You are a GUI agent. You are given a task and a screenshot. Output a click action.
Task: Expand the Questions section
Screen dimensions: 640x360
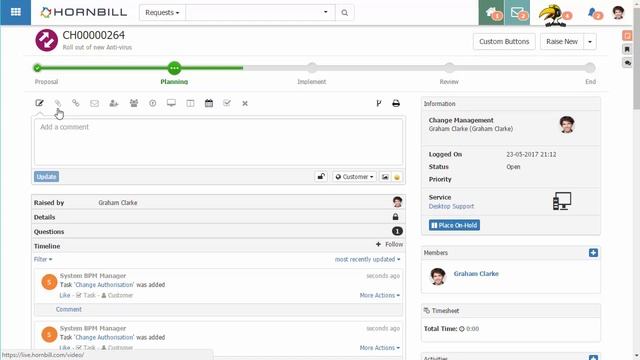pyautogui.click(x=218, y=231)
